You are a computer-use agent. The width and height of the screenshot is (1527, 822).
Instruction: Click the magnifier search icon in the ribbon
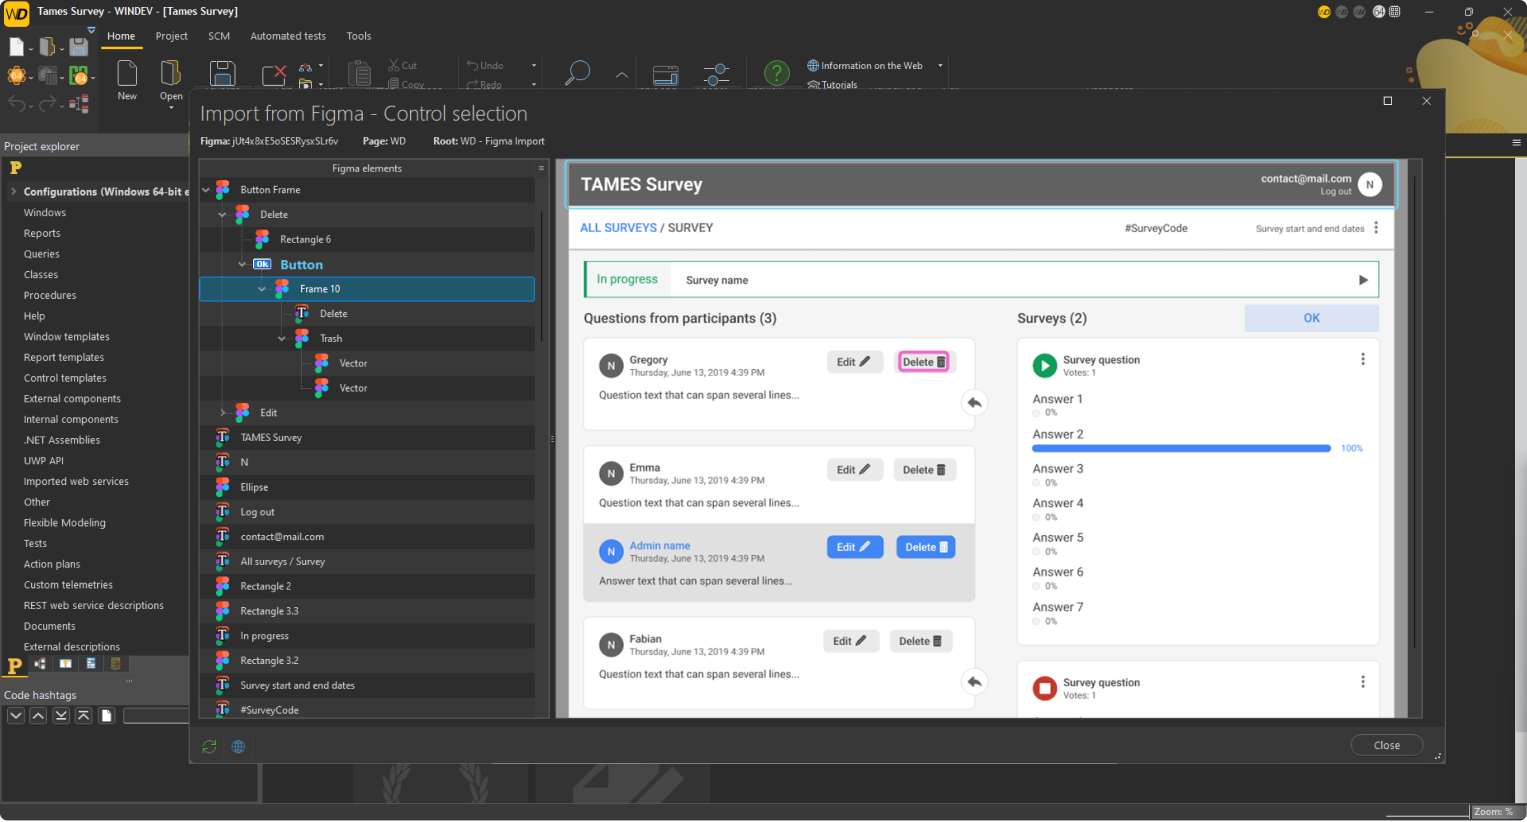click(x=577, y=73)
